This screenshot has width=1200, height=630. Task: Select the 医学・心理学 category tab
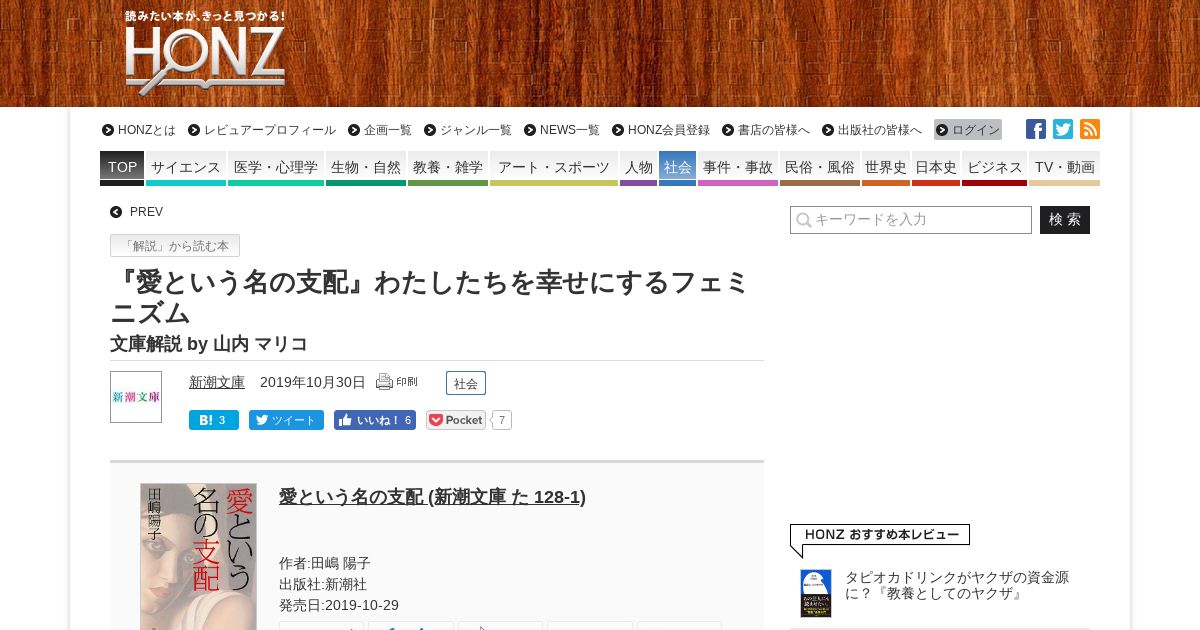click(x=276, y=168)
